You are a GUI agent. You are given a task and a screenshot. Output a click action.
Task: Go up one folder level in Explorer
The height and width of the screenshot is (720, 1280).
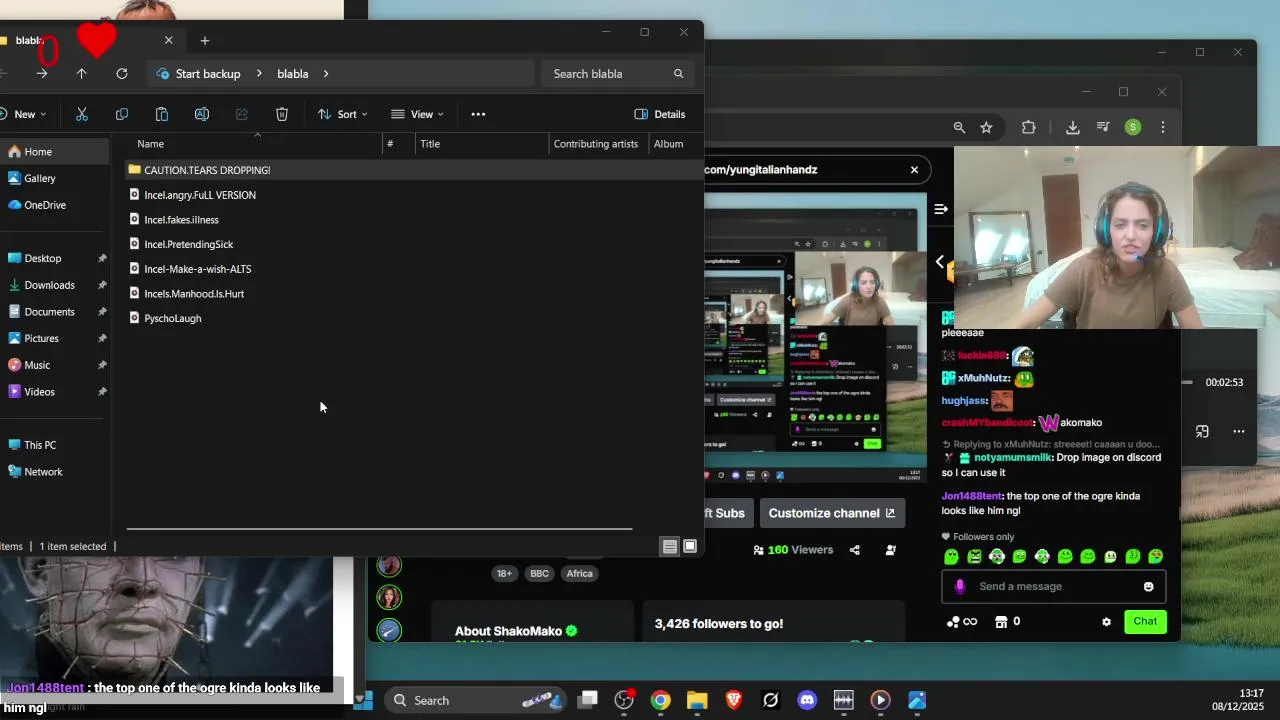[x=82, y=73]
